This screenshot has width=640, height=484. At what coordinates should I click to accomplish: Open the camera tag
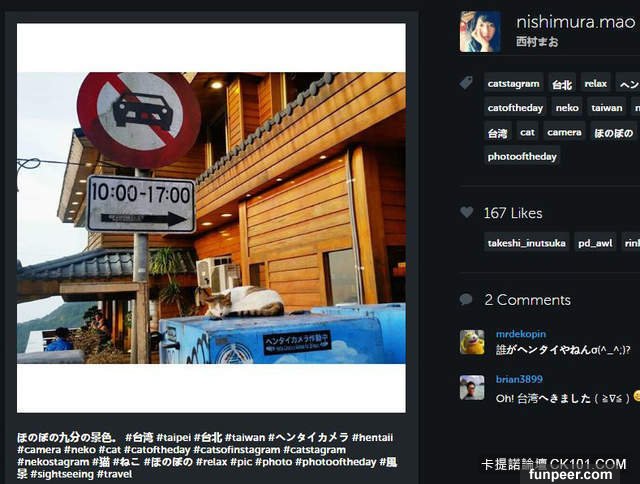(564, 133)
